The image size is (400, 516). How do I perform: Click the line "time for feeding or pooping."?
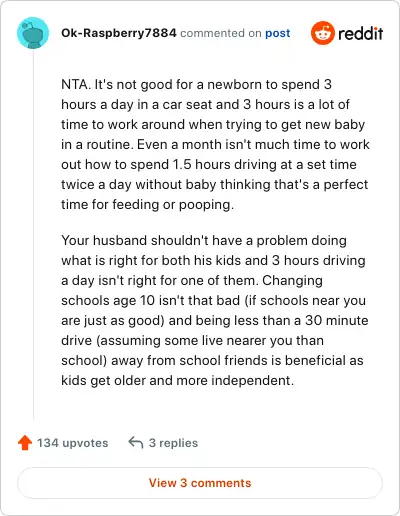point(147,204)
